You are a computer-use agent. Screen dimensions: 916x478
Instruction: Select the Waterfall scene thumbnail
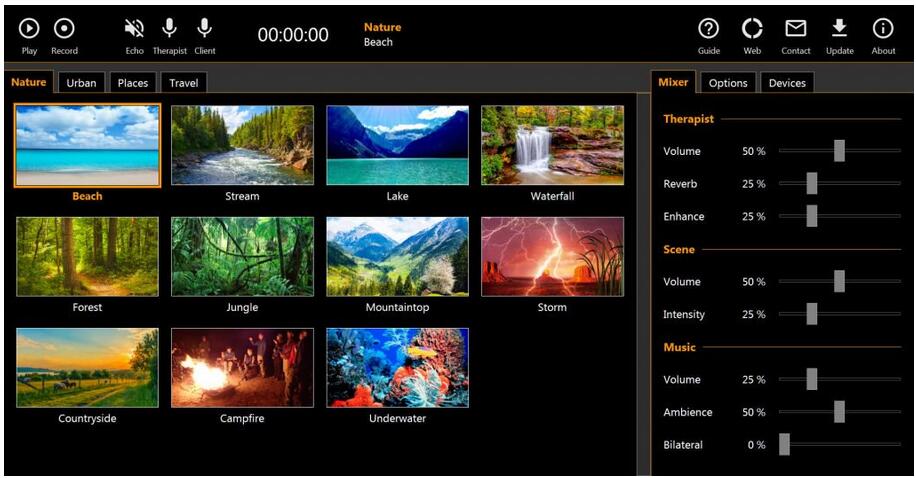click(552, 146)
